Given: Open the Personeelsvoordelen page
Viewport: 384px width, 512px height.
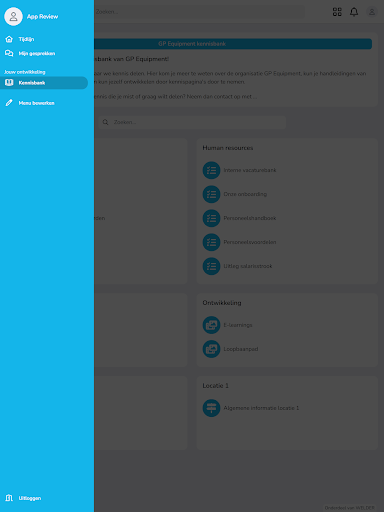Looking at the screenshot, I should click(250, 242).
